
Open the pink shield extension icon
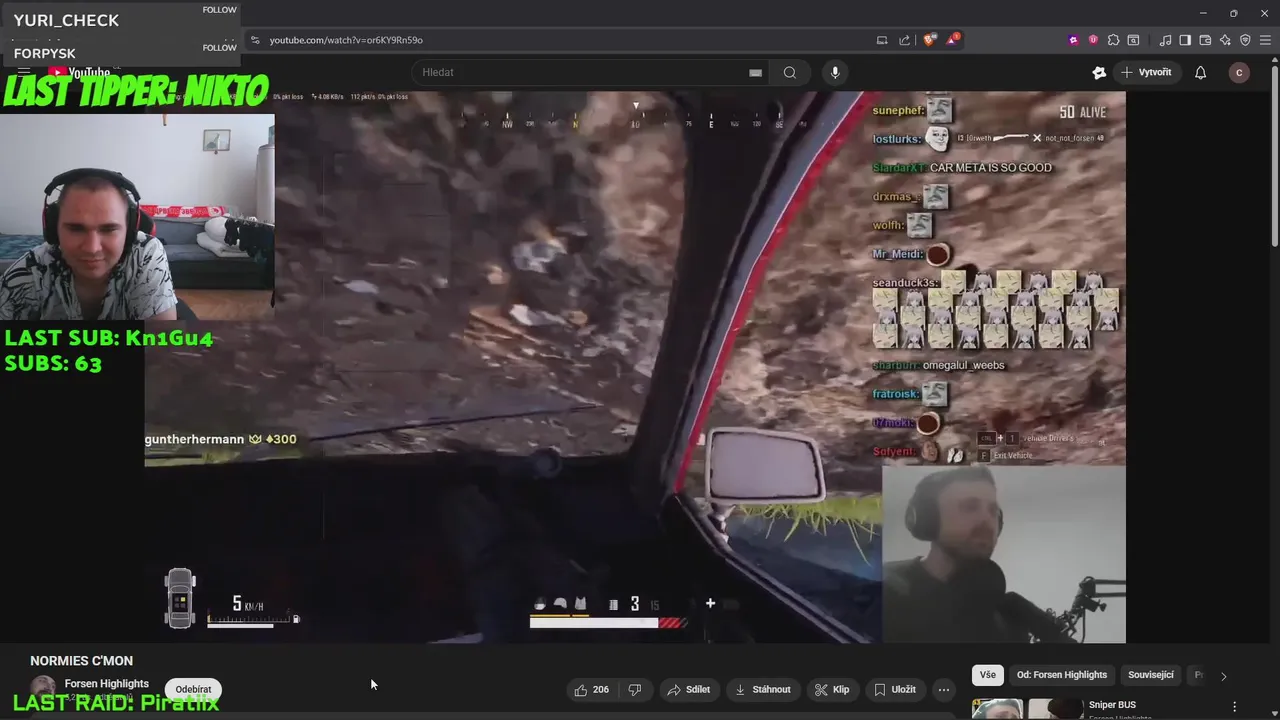coord(1093,40)
